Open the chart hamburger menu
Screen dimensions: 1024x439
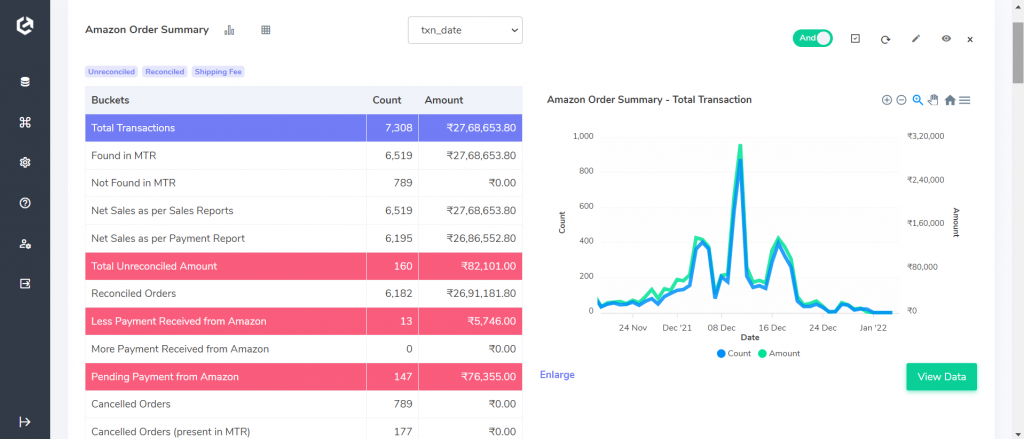click(x=965, y=100)
